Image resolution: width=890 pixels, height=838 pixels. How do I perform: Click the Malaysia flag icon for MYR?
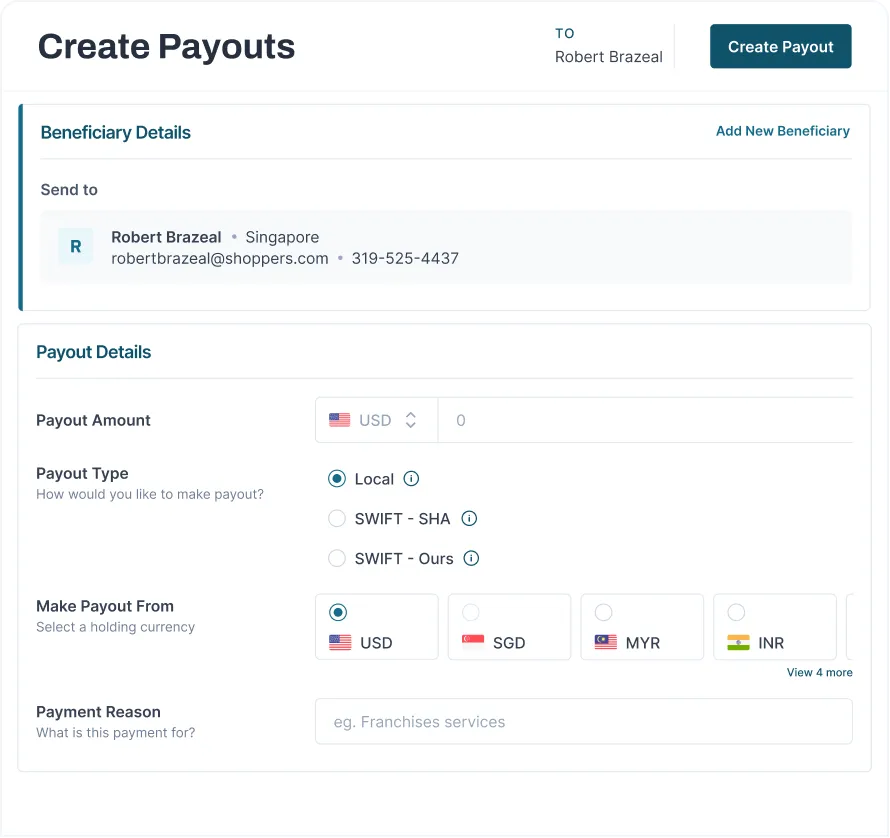point(606,643)
